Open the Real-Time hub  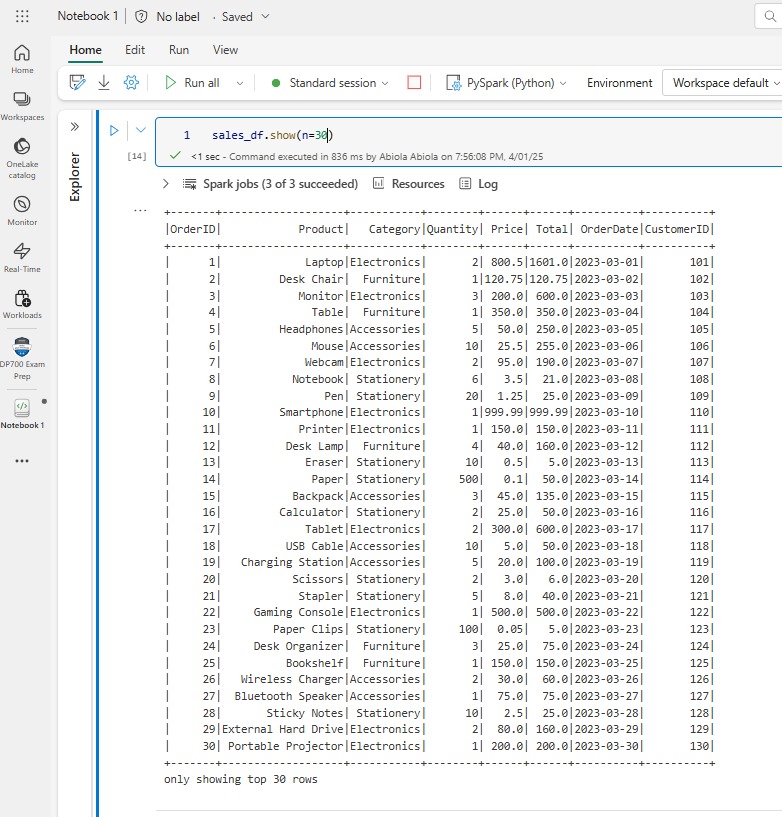point(22,256)
